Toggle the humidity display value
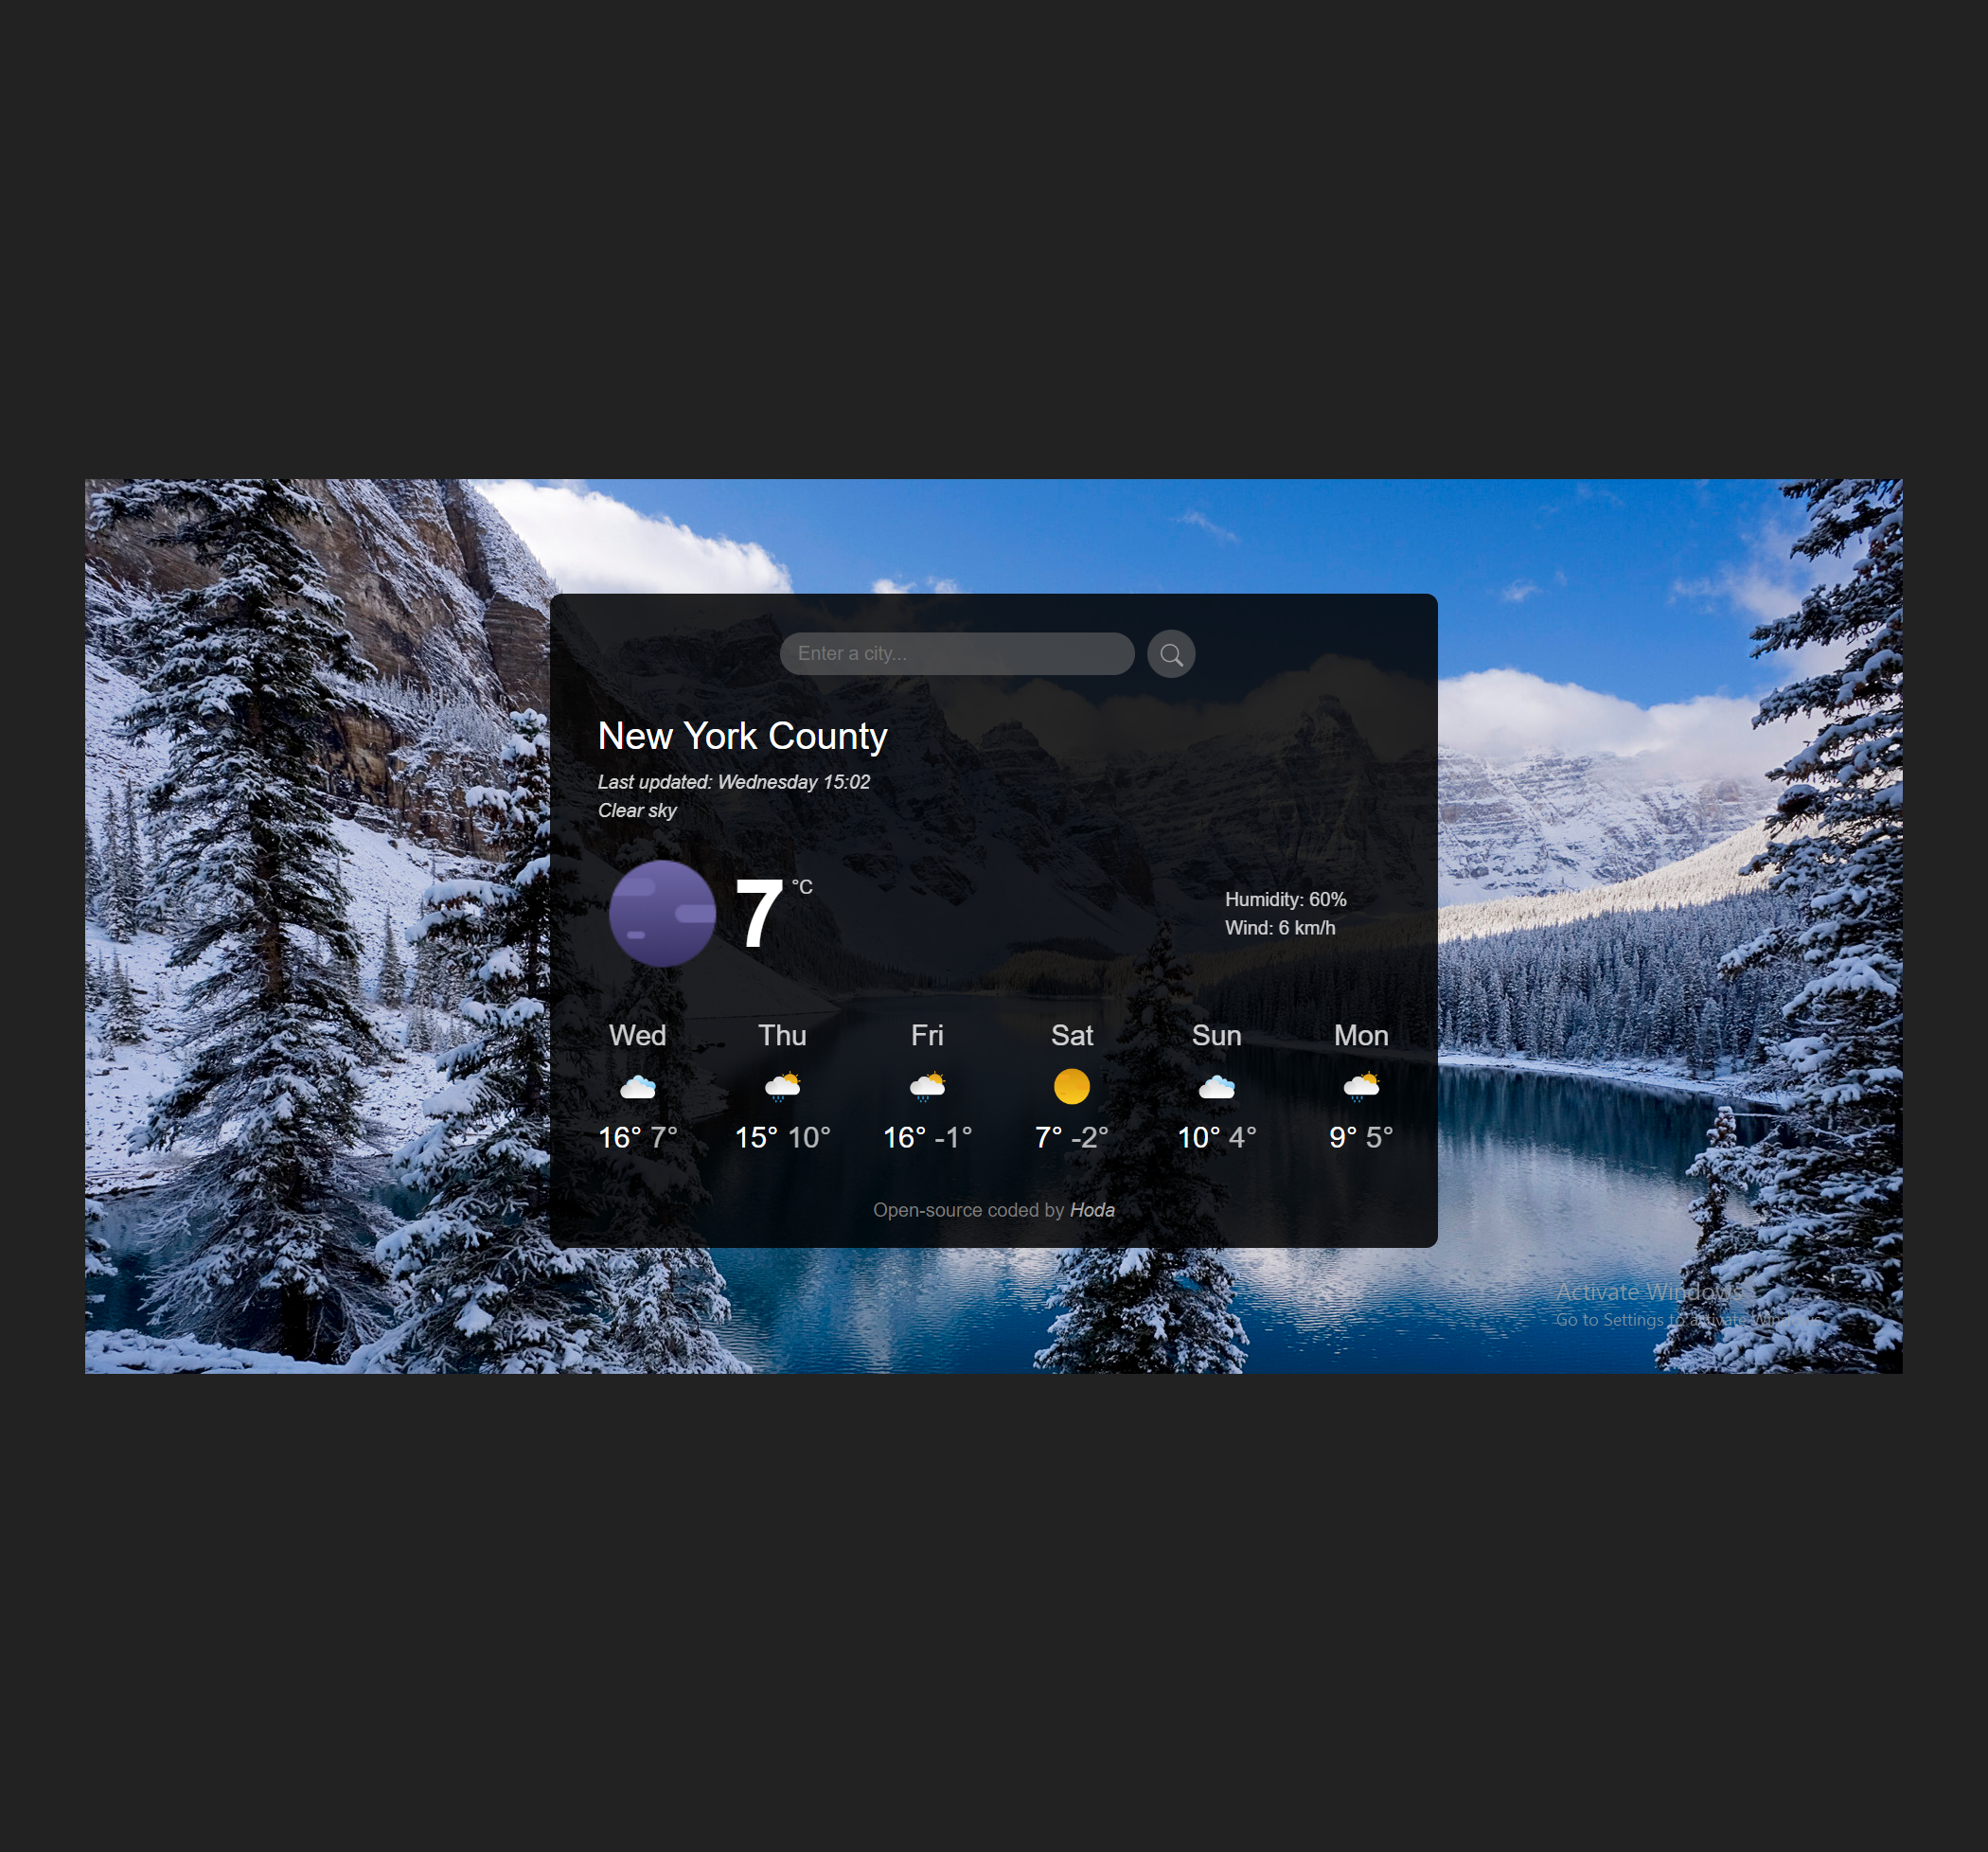 click(1281, 899)
